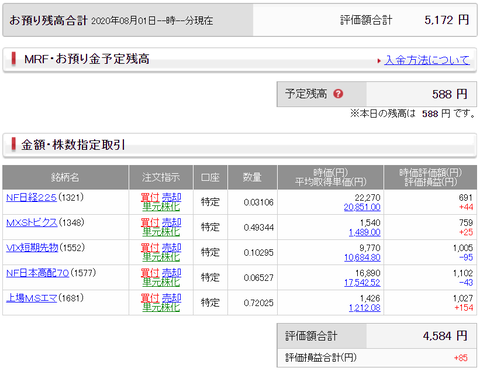The height and width of the screenshot is (371, 480).
Task: Select market price 22,270
Action: (367, 198)
